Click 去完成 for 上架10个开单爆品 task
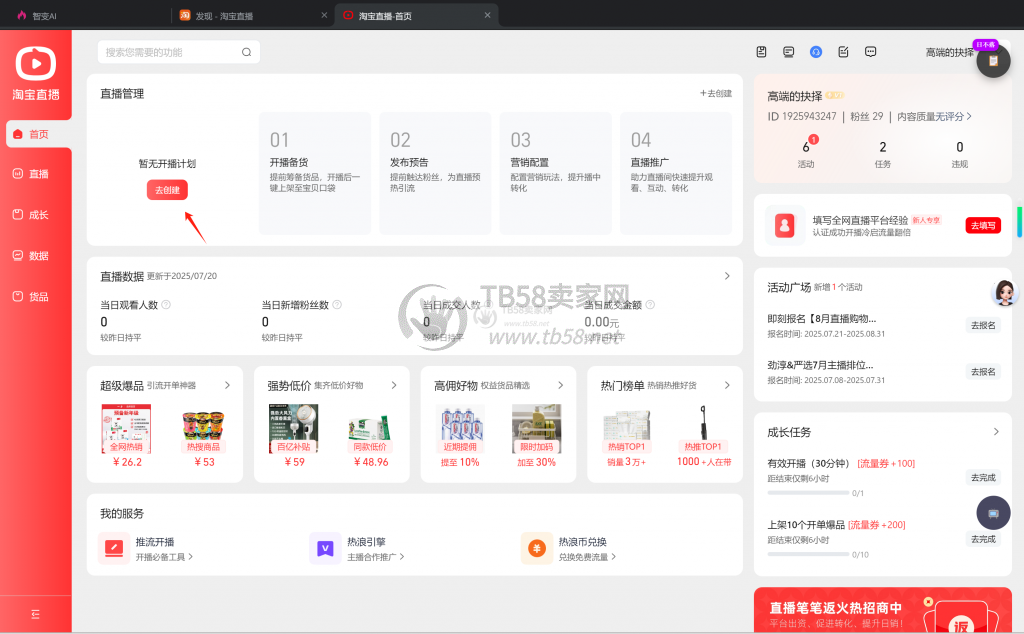Viewport: 1024px width, 634px height. [983, 539]
